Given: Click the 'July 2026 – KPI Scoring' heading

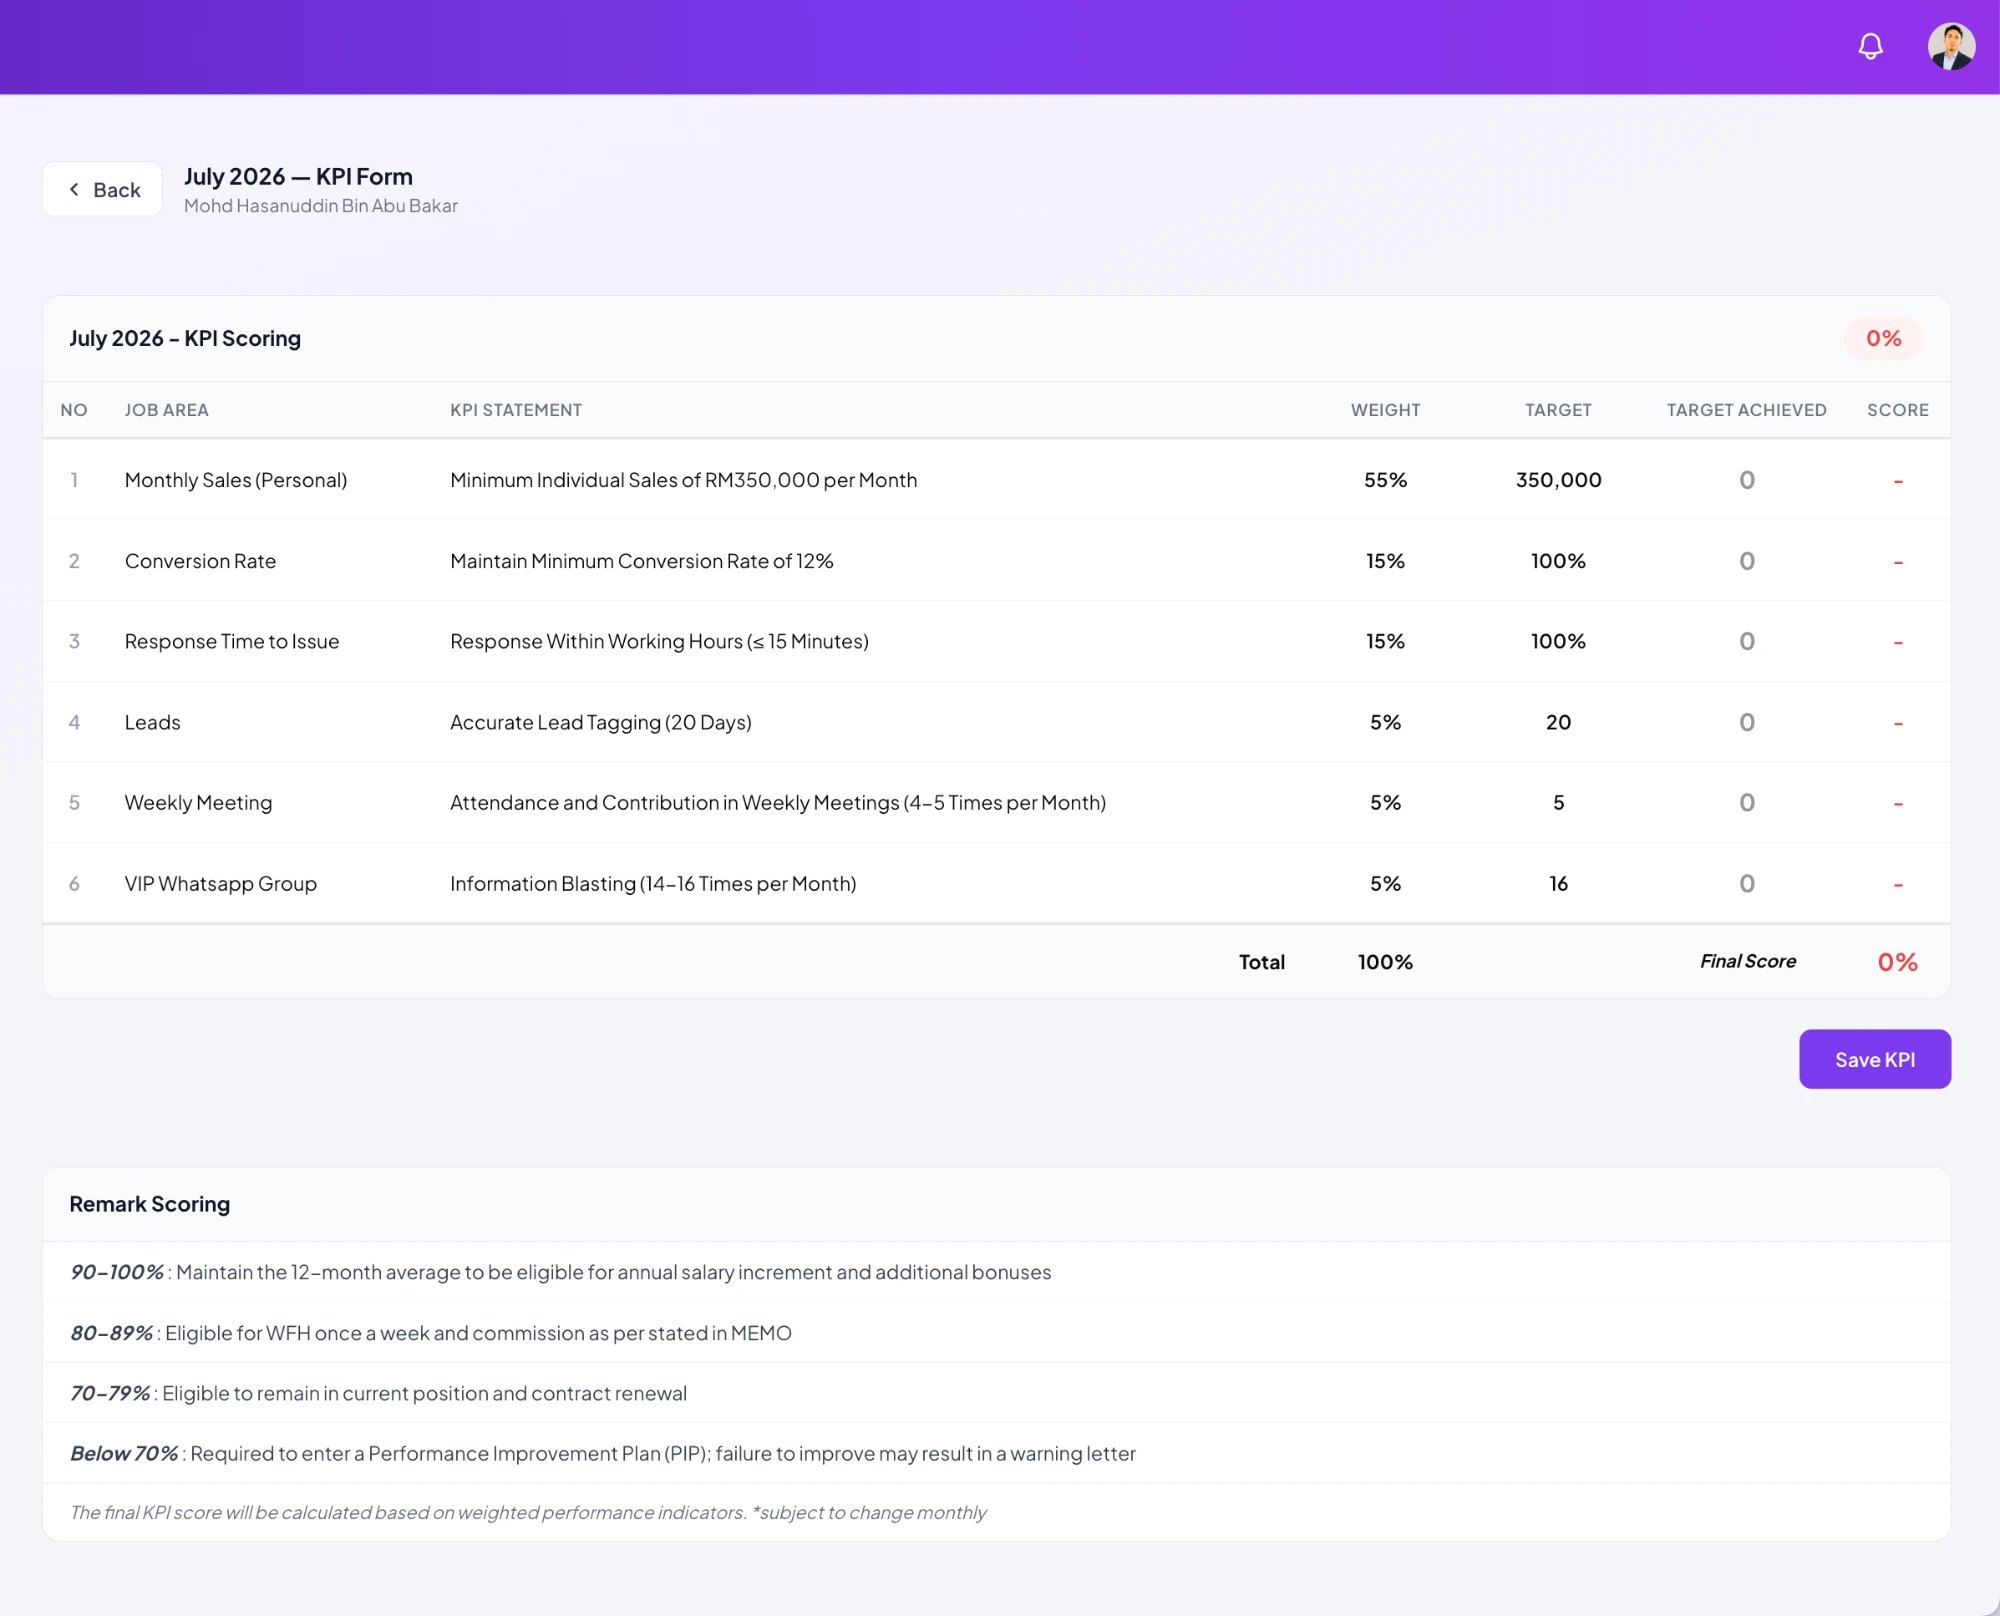Looking at the screenshot, I should pos(185,338).
